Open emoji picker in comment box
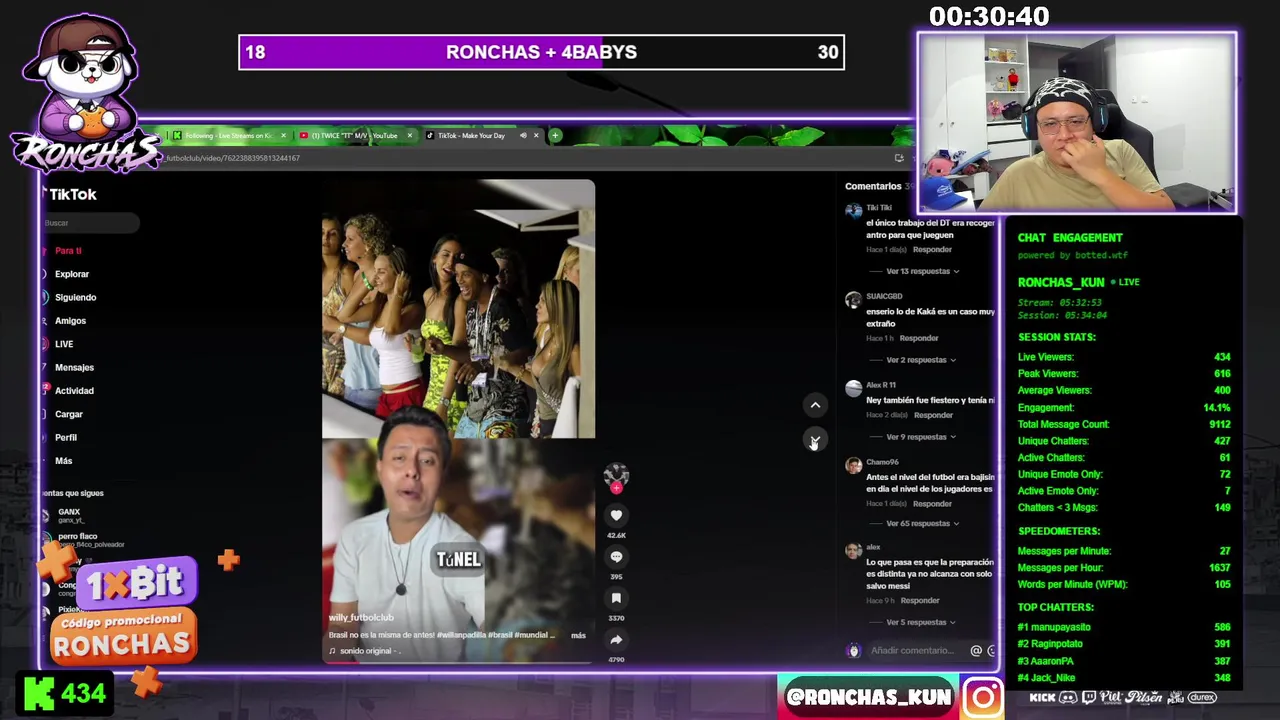Viewport: 1280px width, 720px height. (x=991, y=651)
